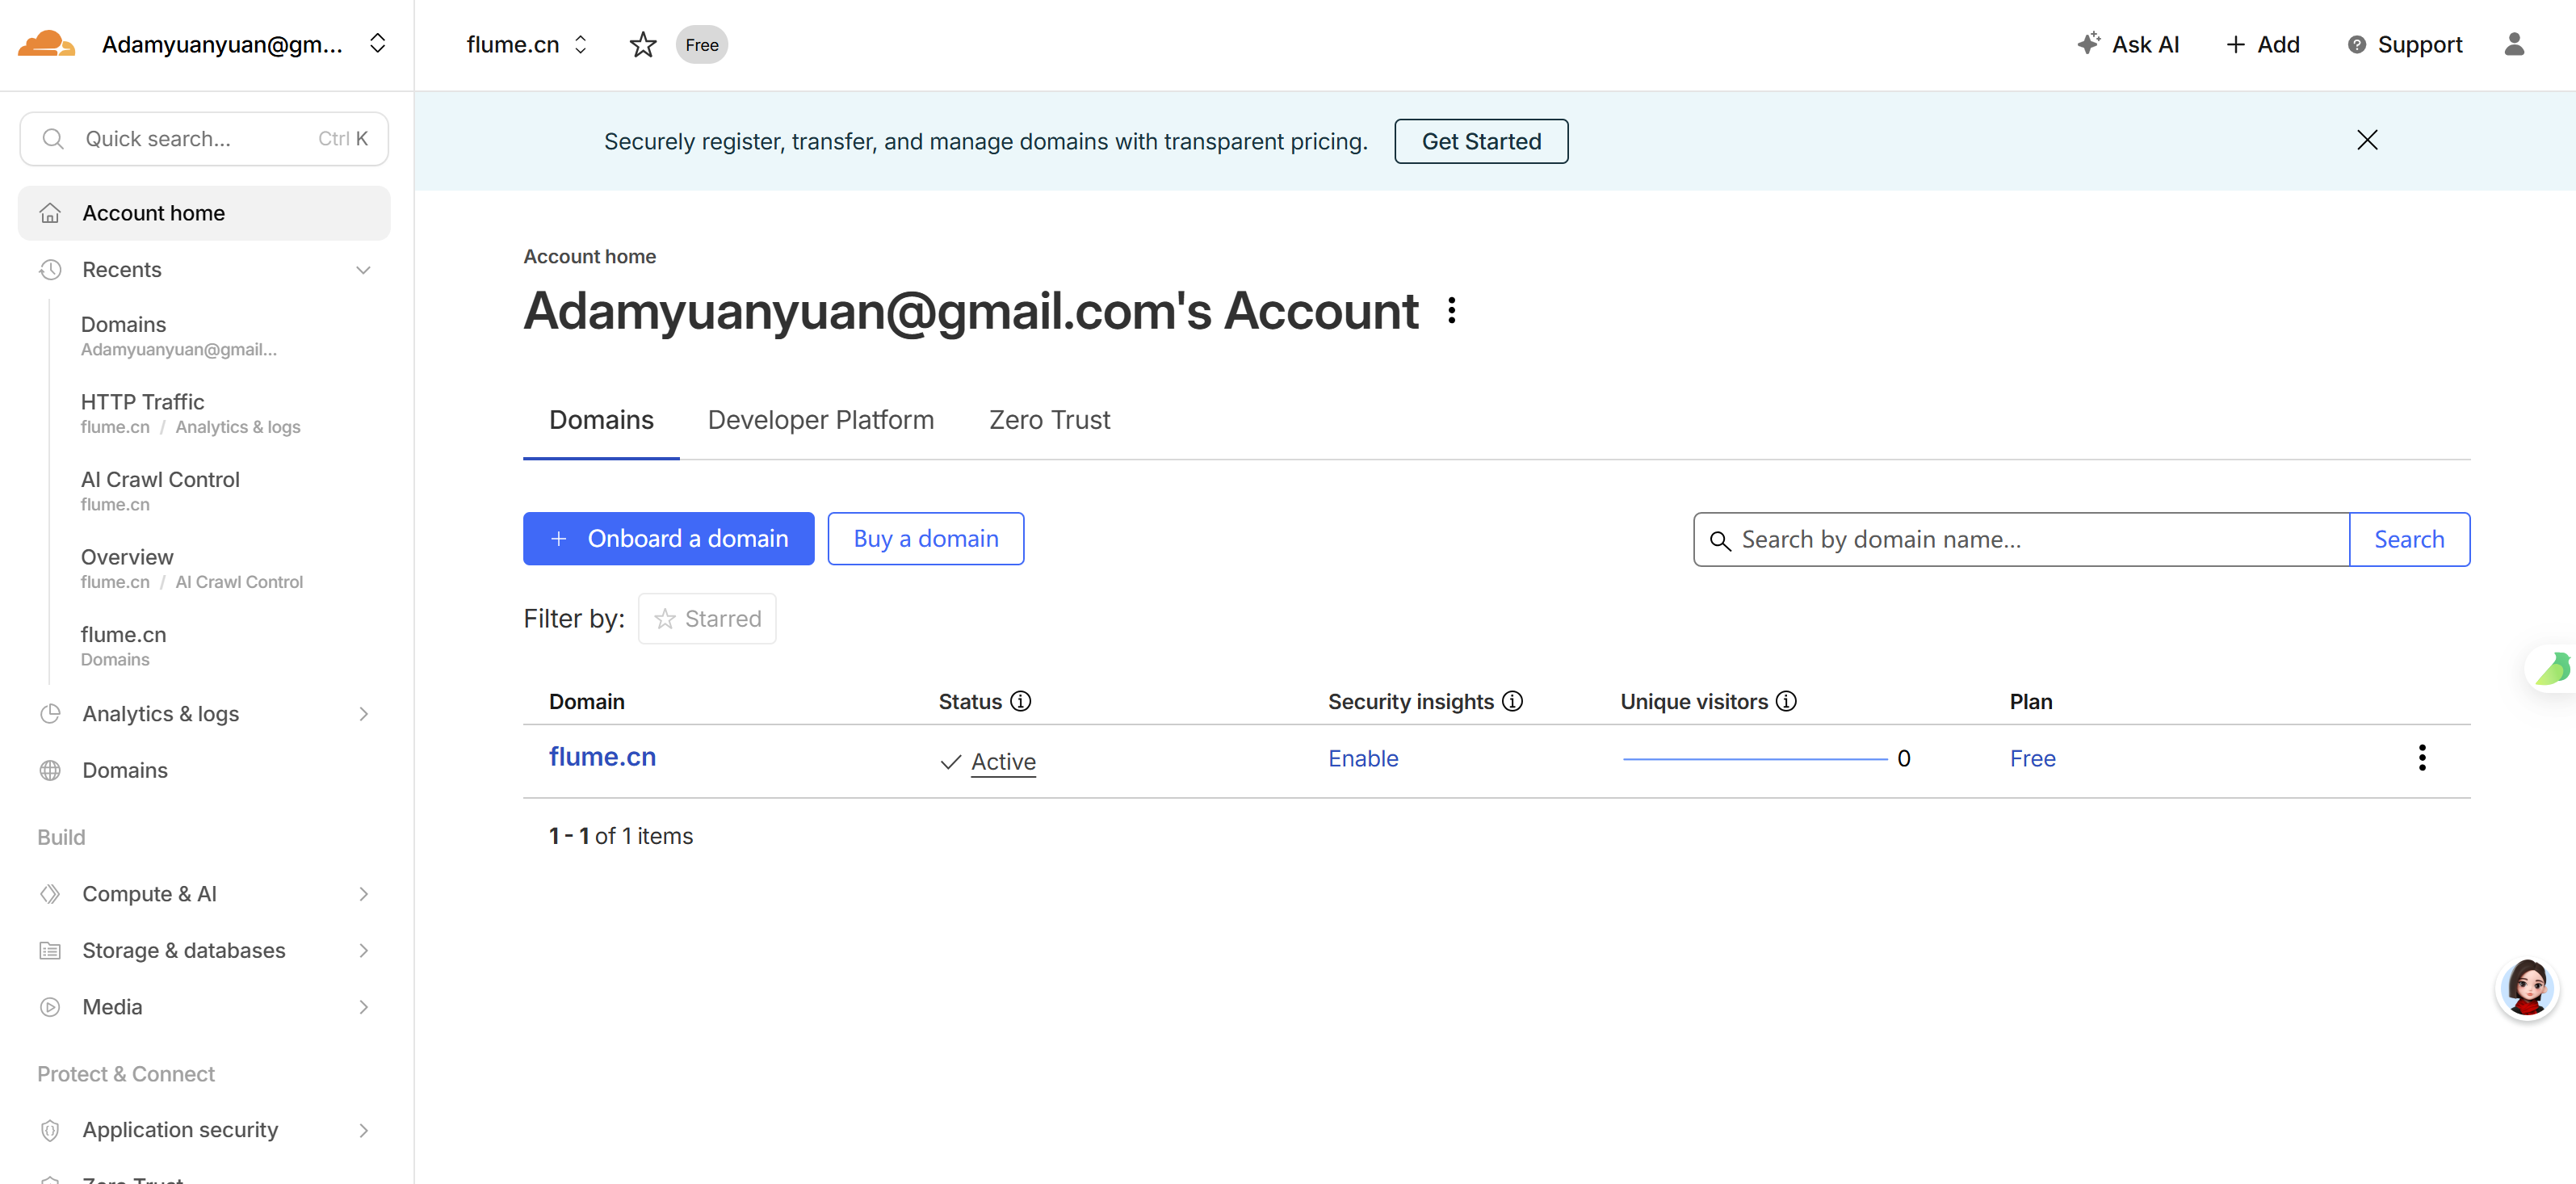Switch to the Domains tab
This screenshot has height=1184, width=2576.
coord(601,420)
